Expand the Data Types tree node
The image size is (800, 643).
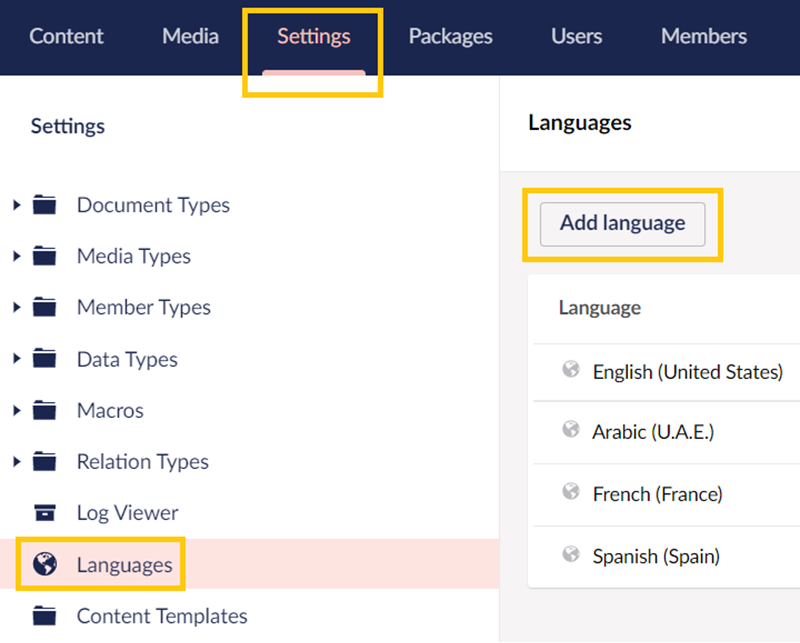tap(16, 358)
